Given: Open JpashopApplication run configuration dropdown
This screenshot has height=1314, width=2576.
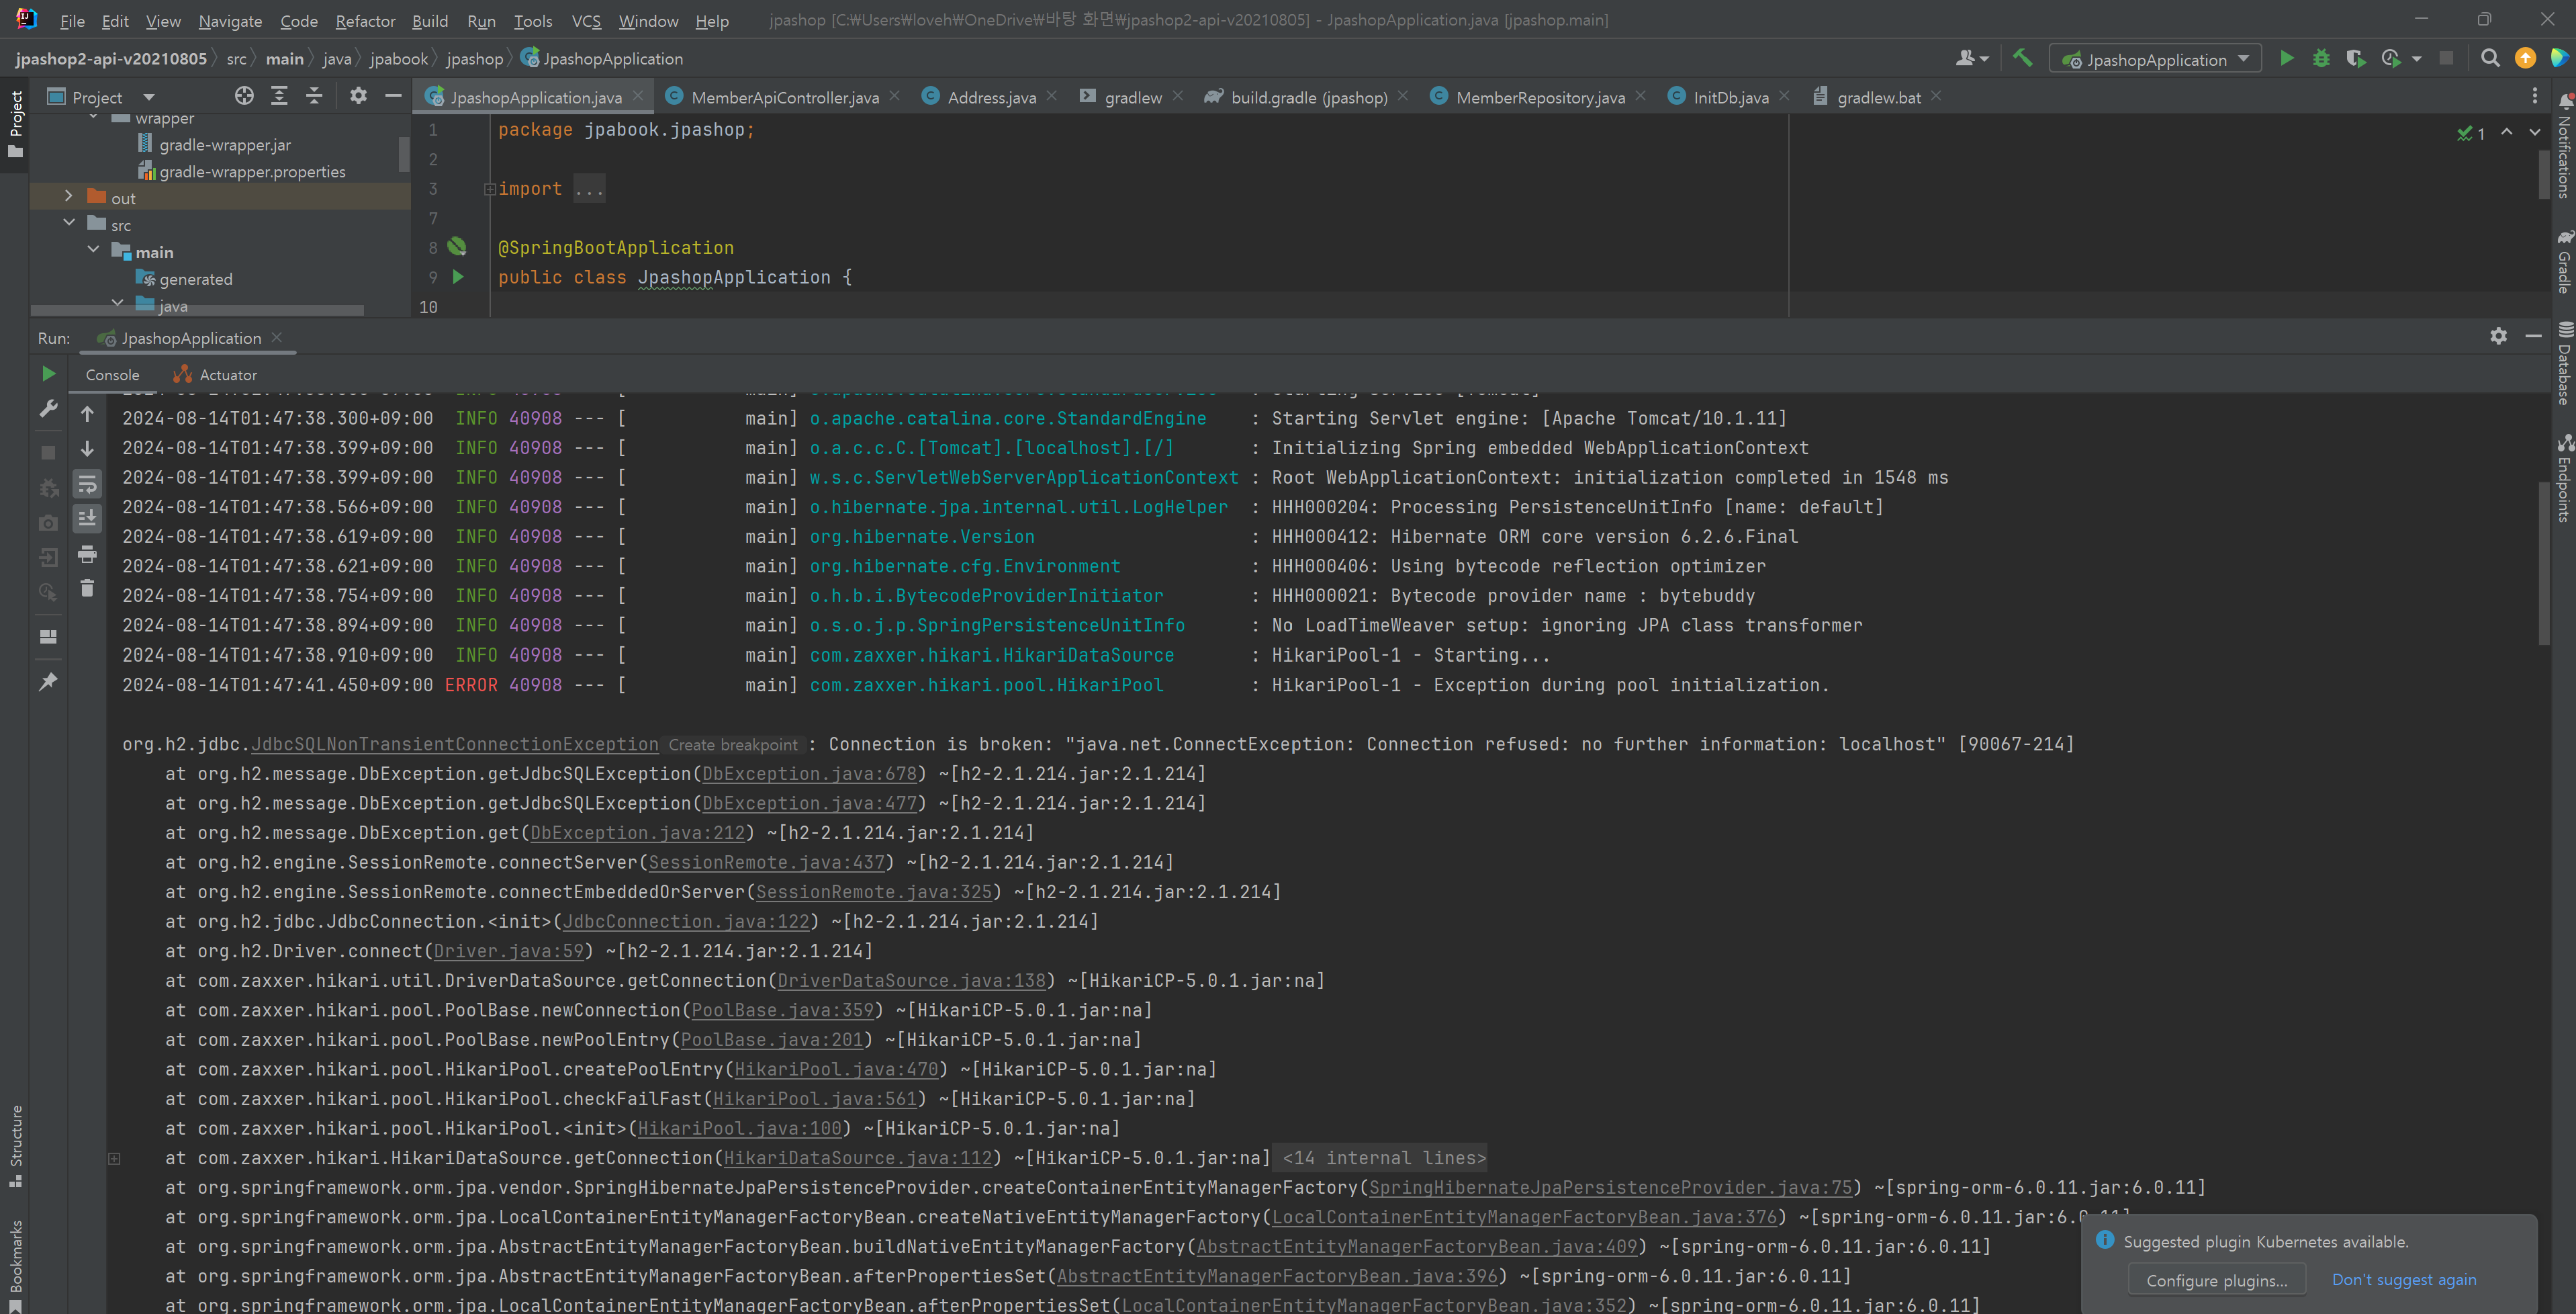Looking at the screenshot, I should click(2155, 59).
